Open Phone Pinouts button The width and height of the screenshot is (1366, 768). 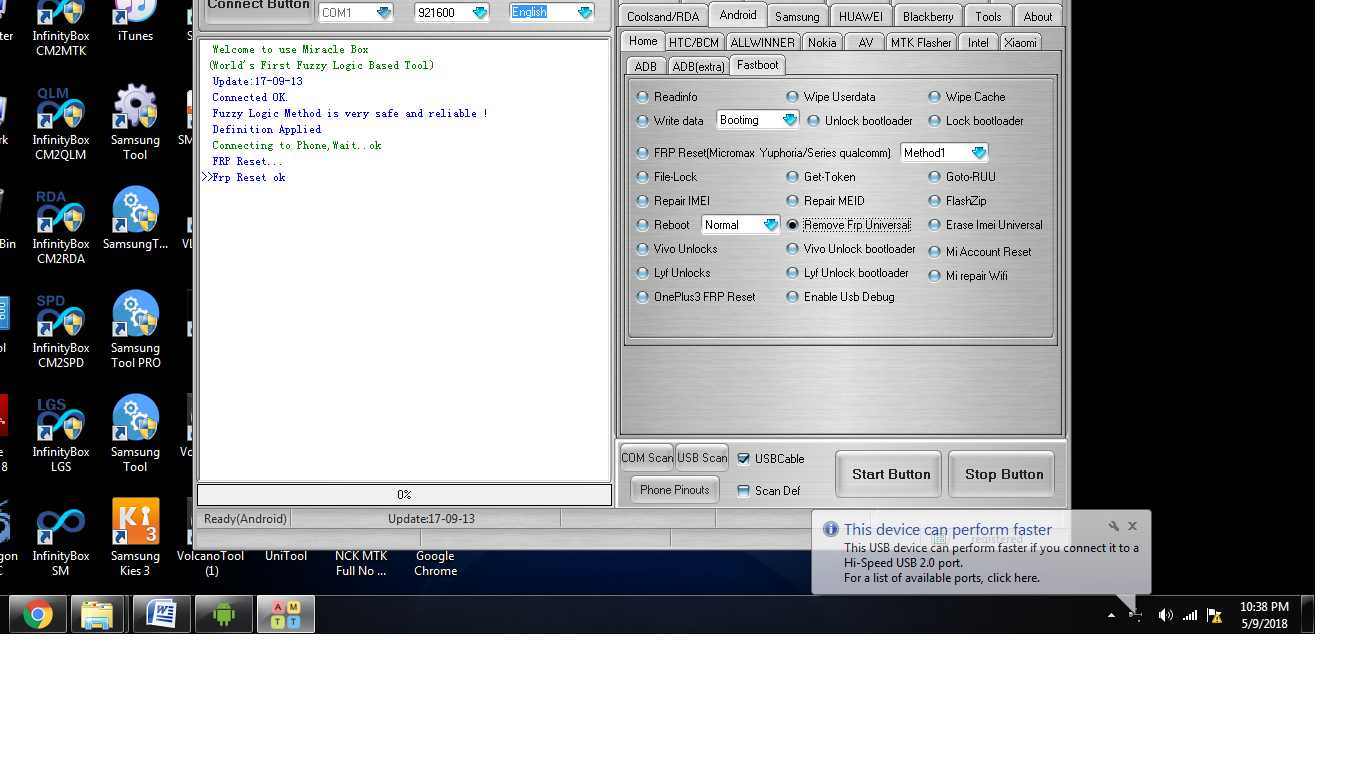click(675, 490)
